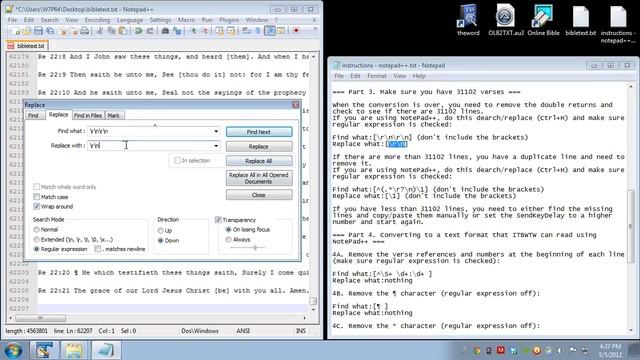
Task: Select the Extended search mode radio button
Action: click(37, 240)
